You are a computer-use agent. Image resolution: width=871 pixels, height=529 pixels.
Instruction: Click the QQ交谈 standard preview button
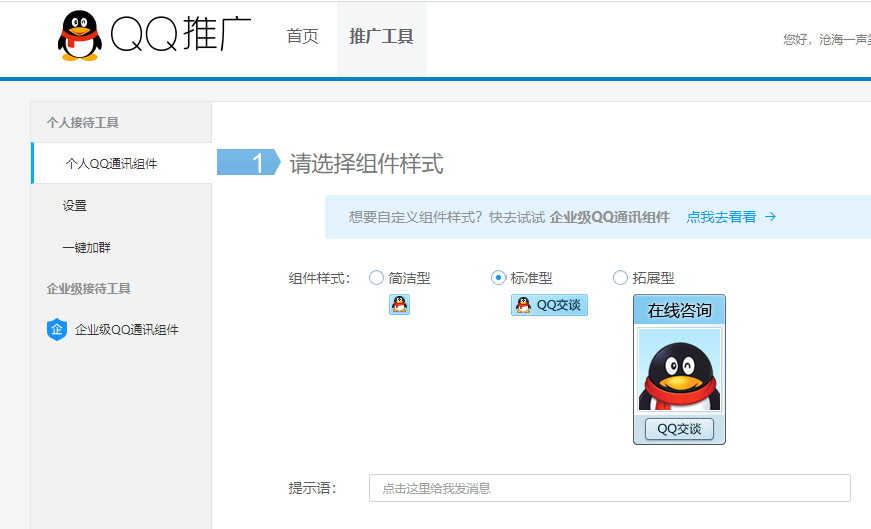[x=549, y=305]
